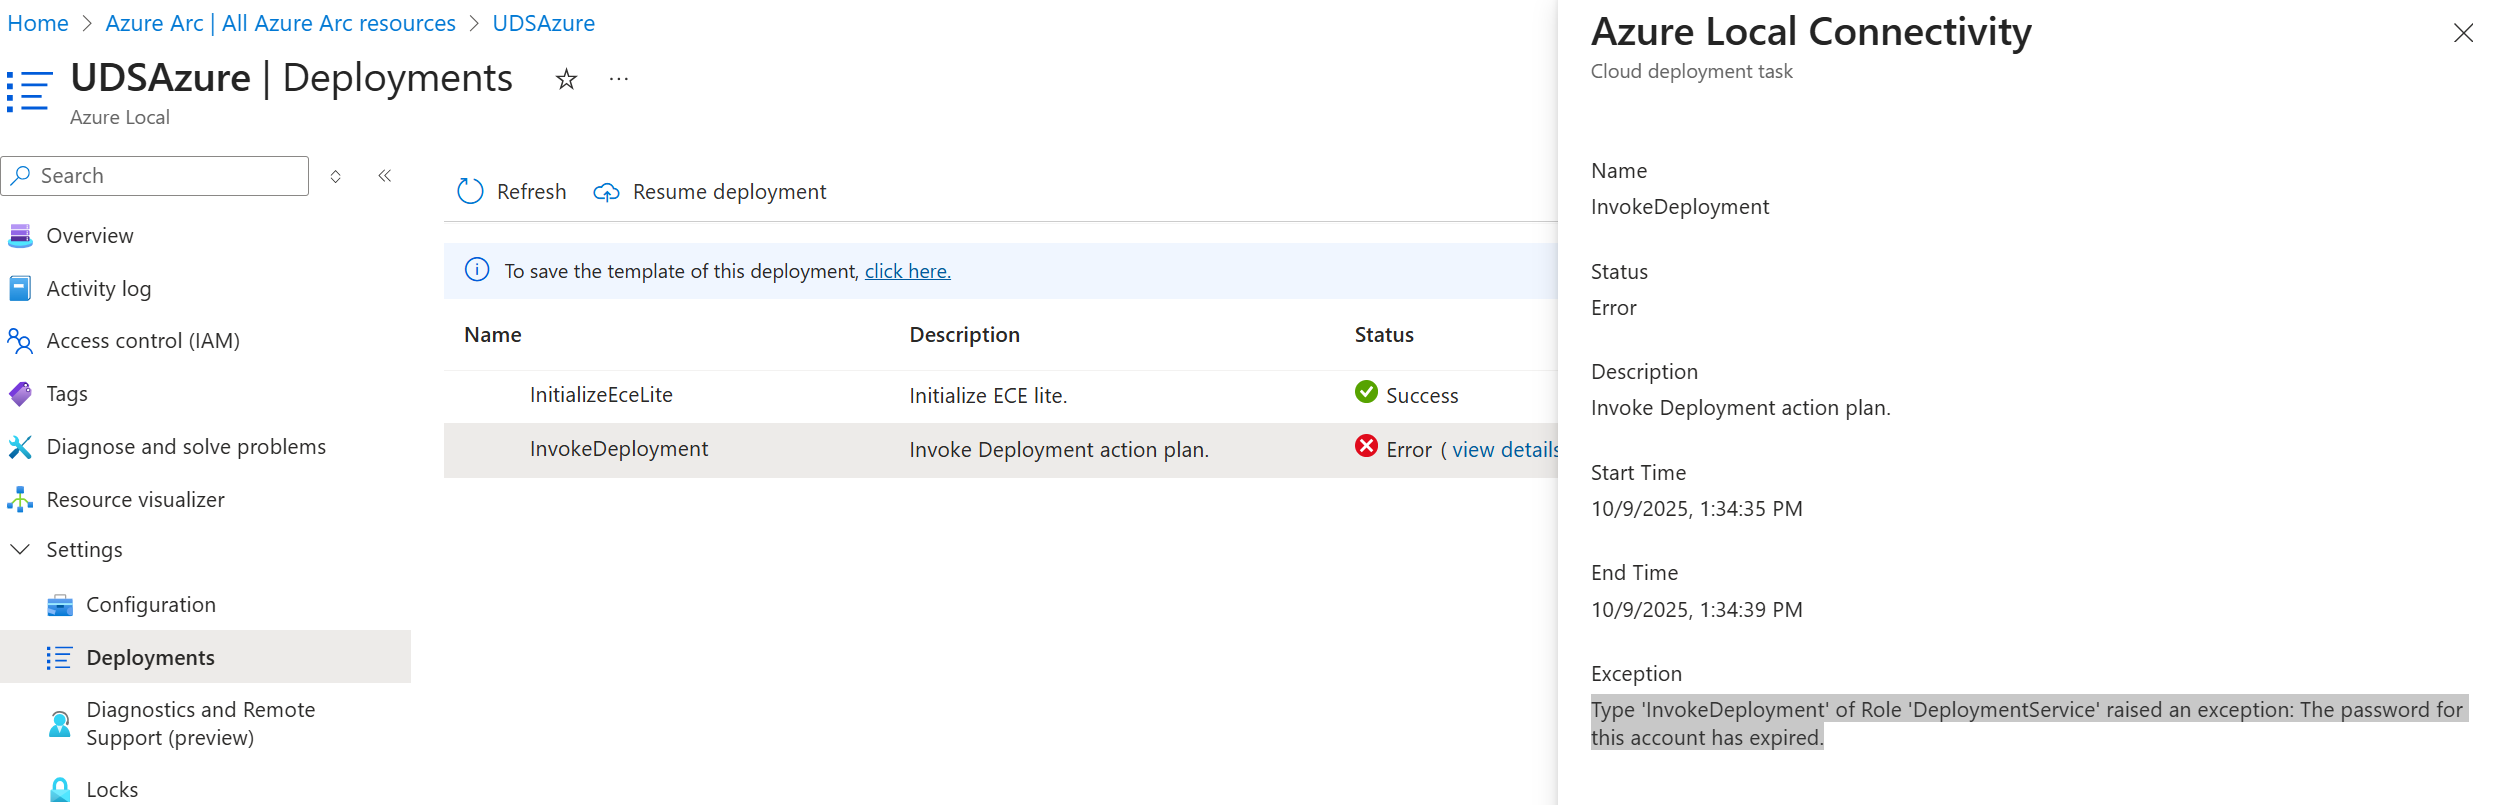Click the Activity log icon

coord(20,289)
